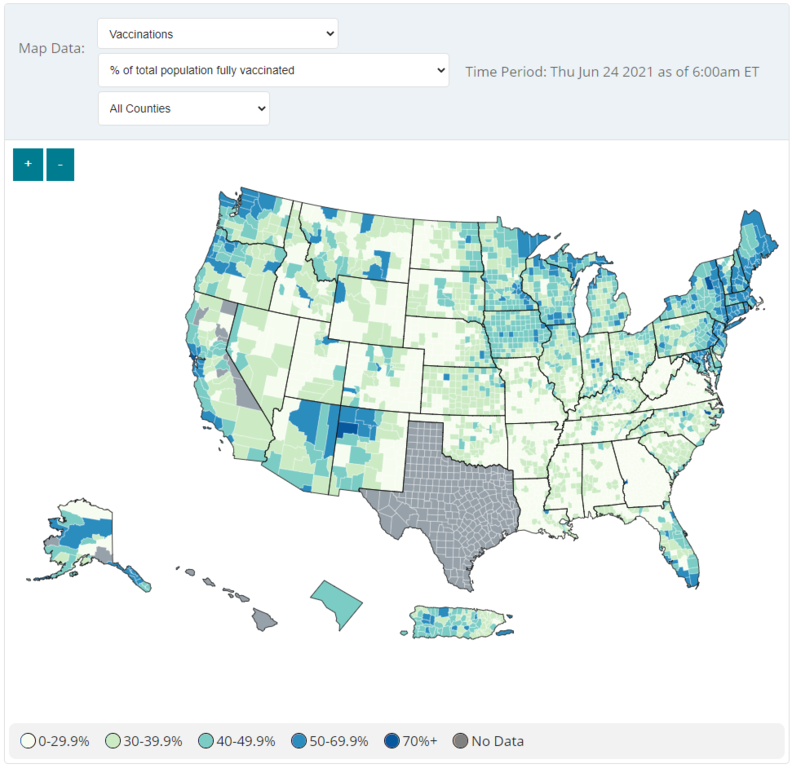Select the Washington DC inset shape
Image resolution: width=792 pixels, height=768 pixels.
tap(337, 605)
